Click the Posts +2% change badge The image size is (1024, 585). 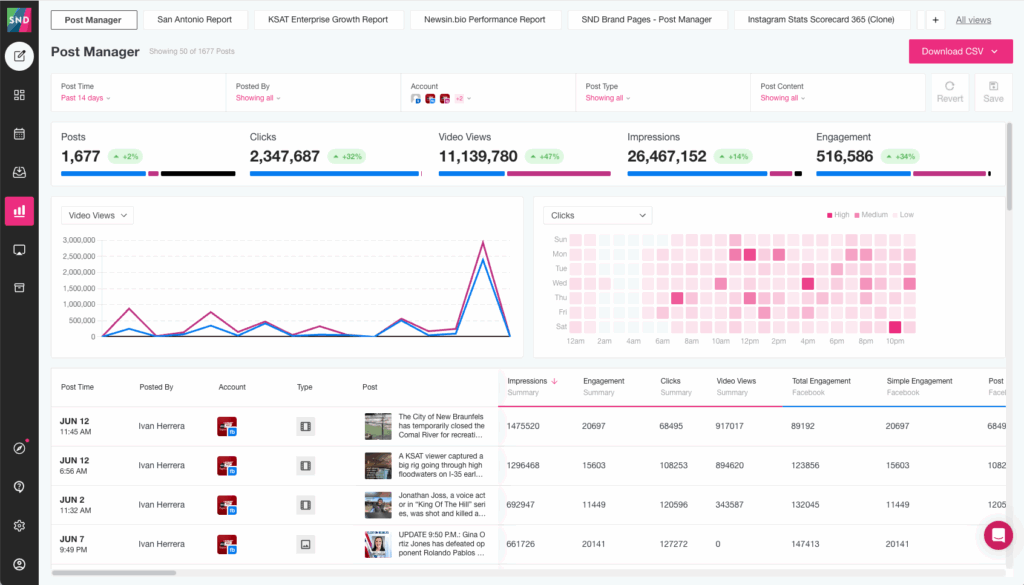click(x=125, y=157)
